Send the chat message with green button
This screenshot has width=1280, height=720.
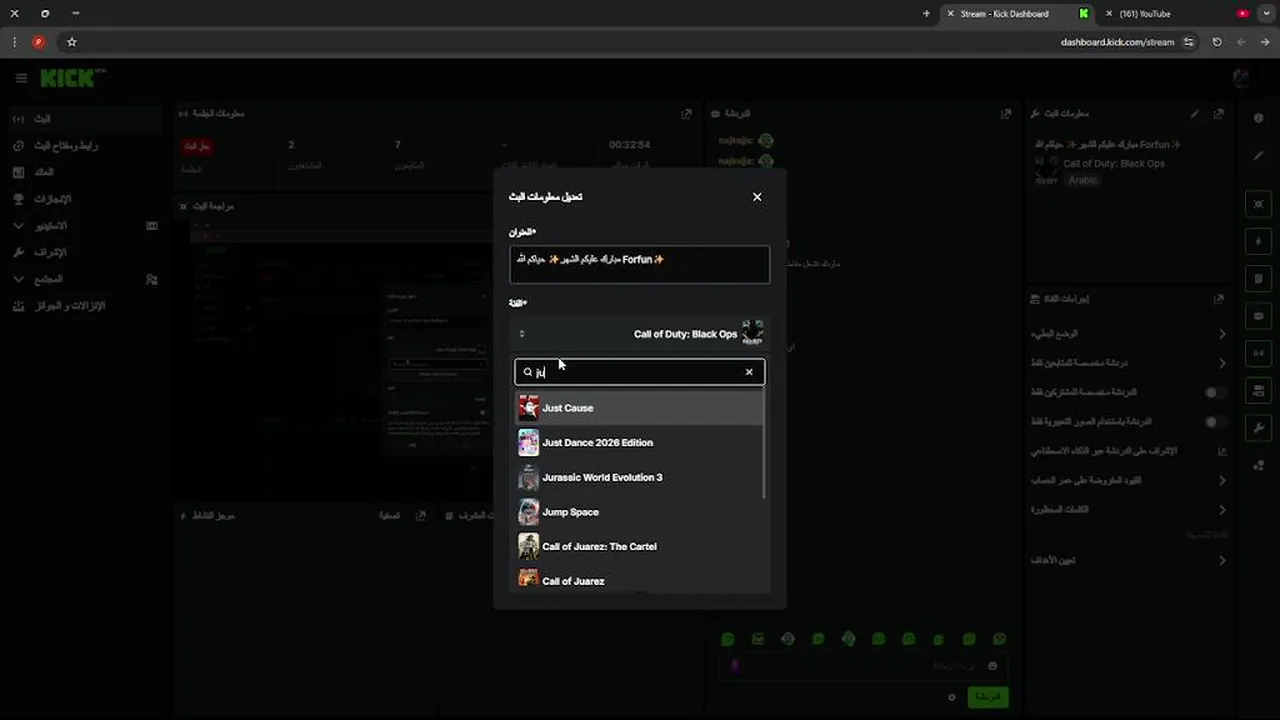pyautogui.click(x=987, y=696)
